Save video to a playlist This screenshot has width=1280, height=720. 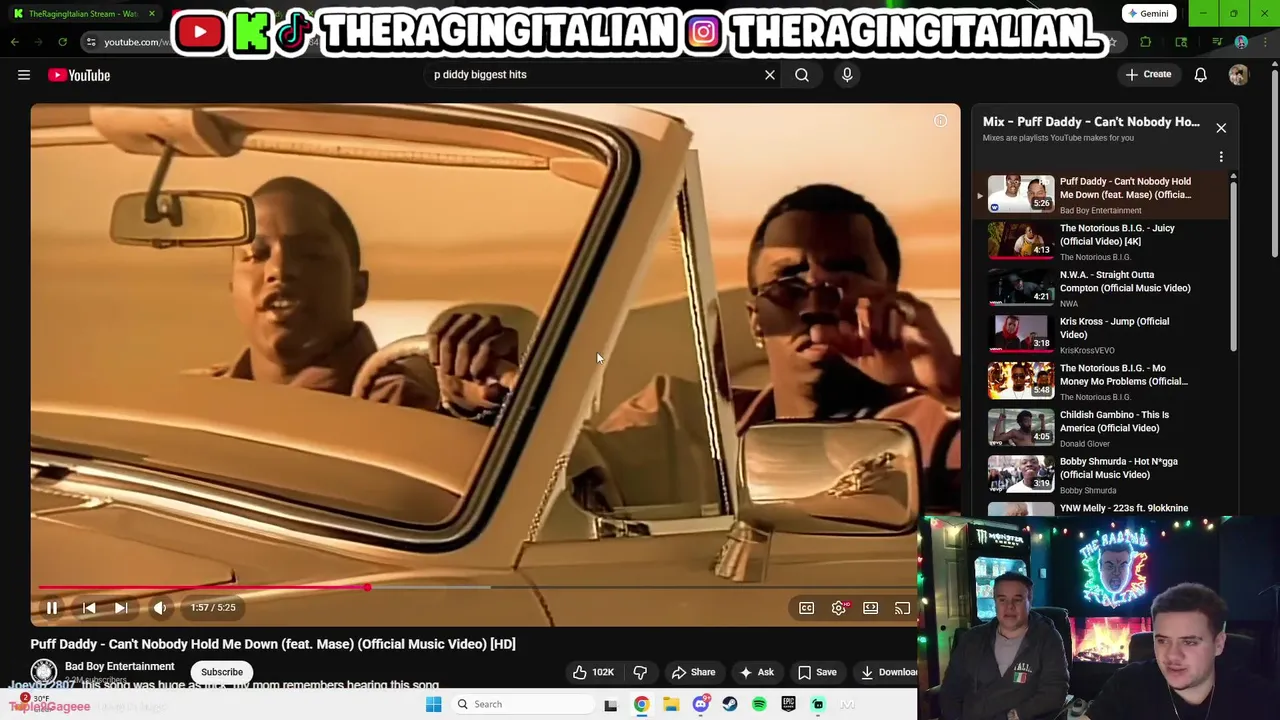point(817,673)
